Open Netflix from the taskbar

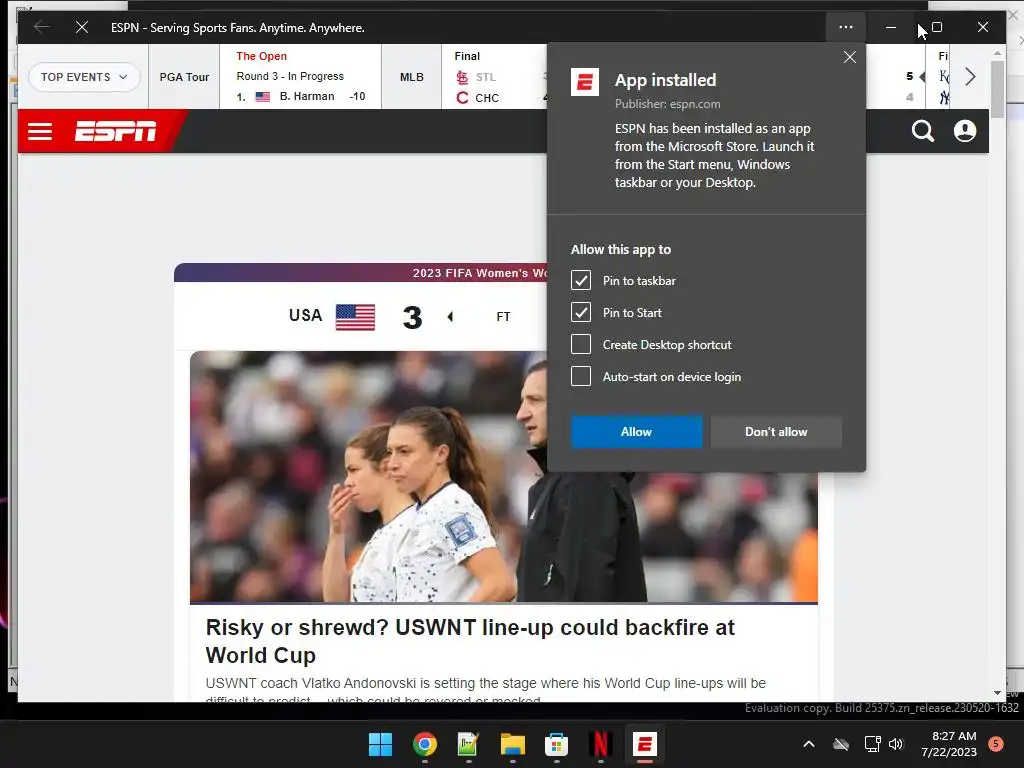click(600, 744)
